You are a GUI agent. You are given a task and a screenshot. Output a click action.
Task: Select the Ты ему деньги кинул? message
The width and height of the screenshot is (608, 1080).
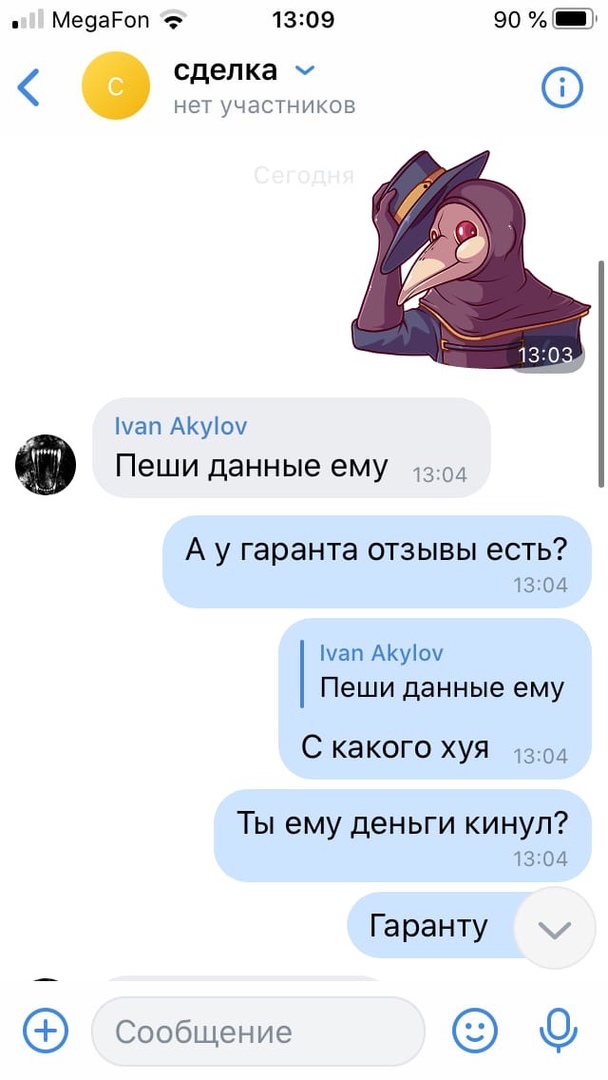pyautogui.click(x=402, y=835)
